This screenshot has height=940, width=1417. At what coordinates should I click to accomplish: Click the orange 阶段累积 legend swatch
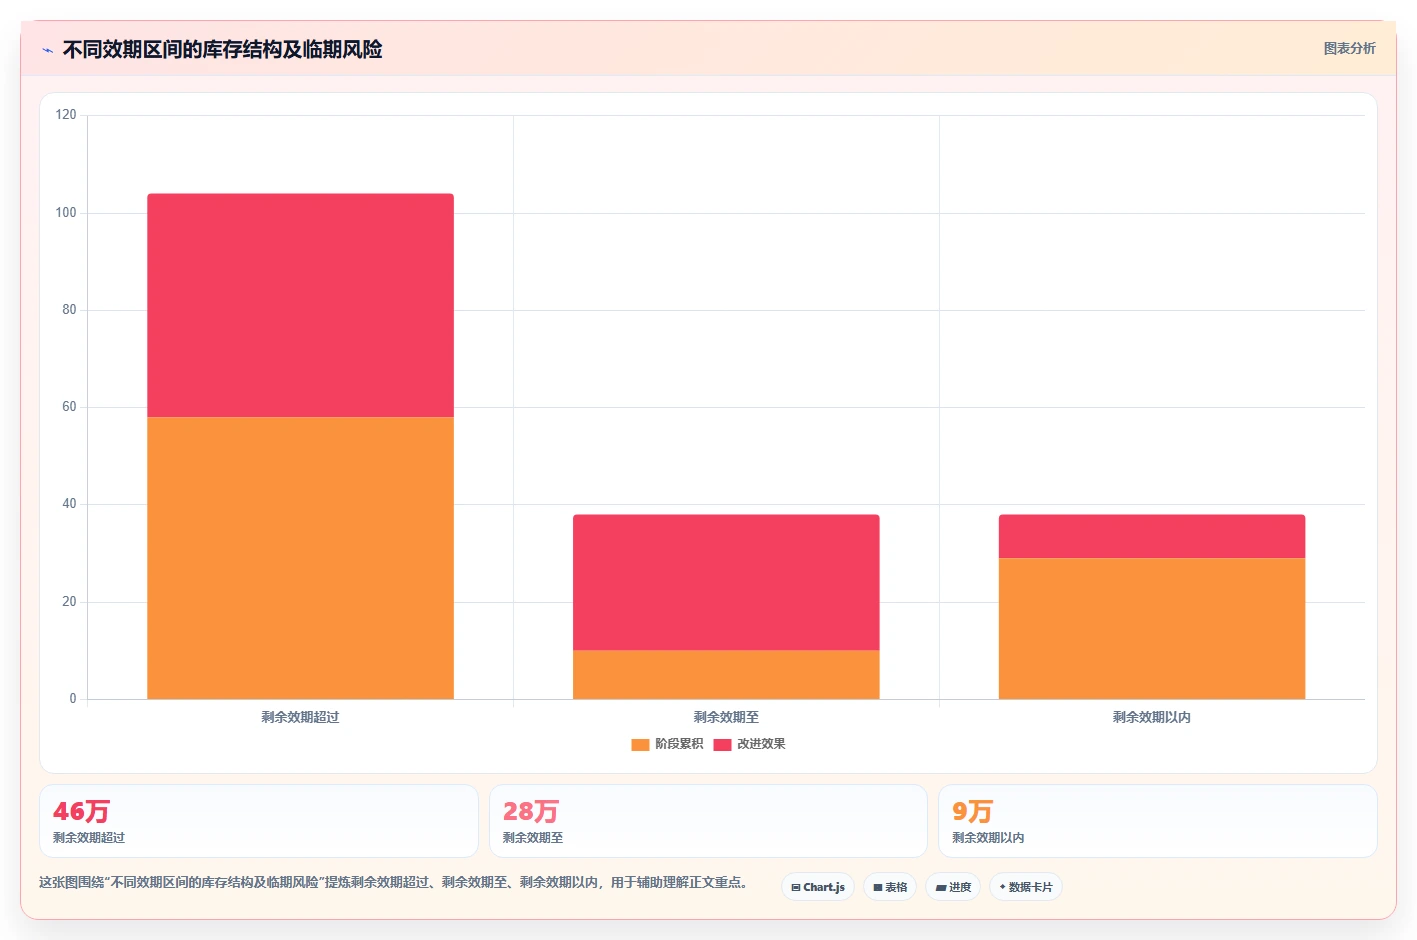click(640, 744)
